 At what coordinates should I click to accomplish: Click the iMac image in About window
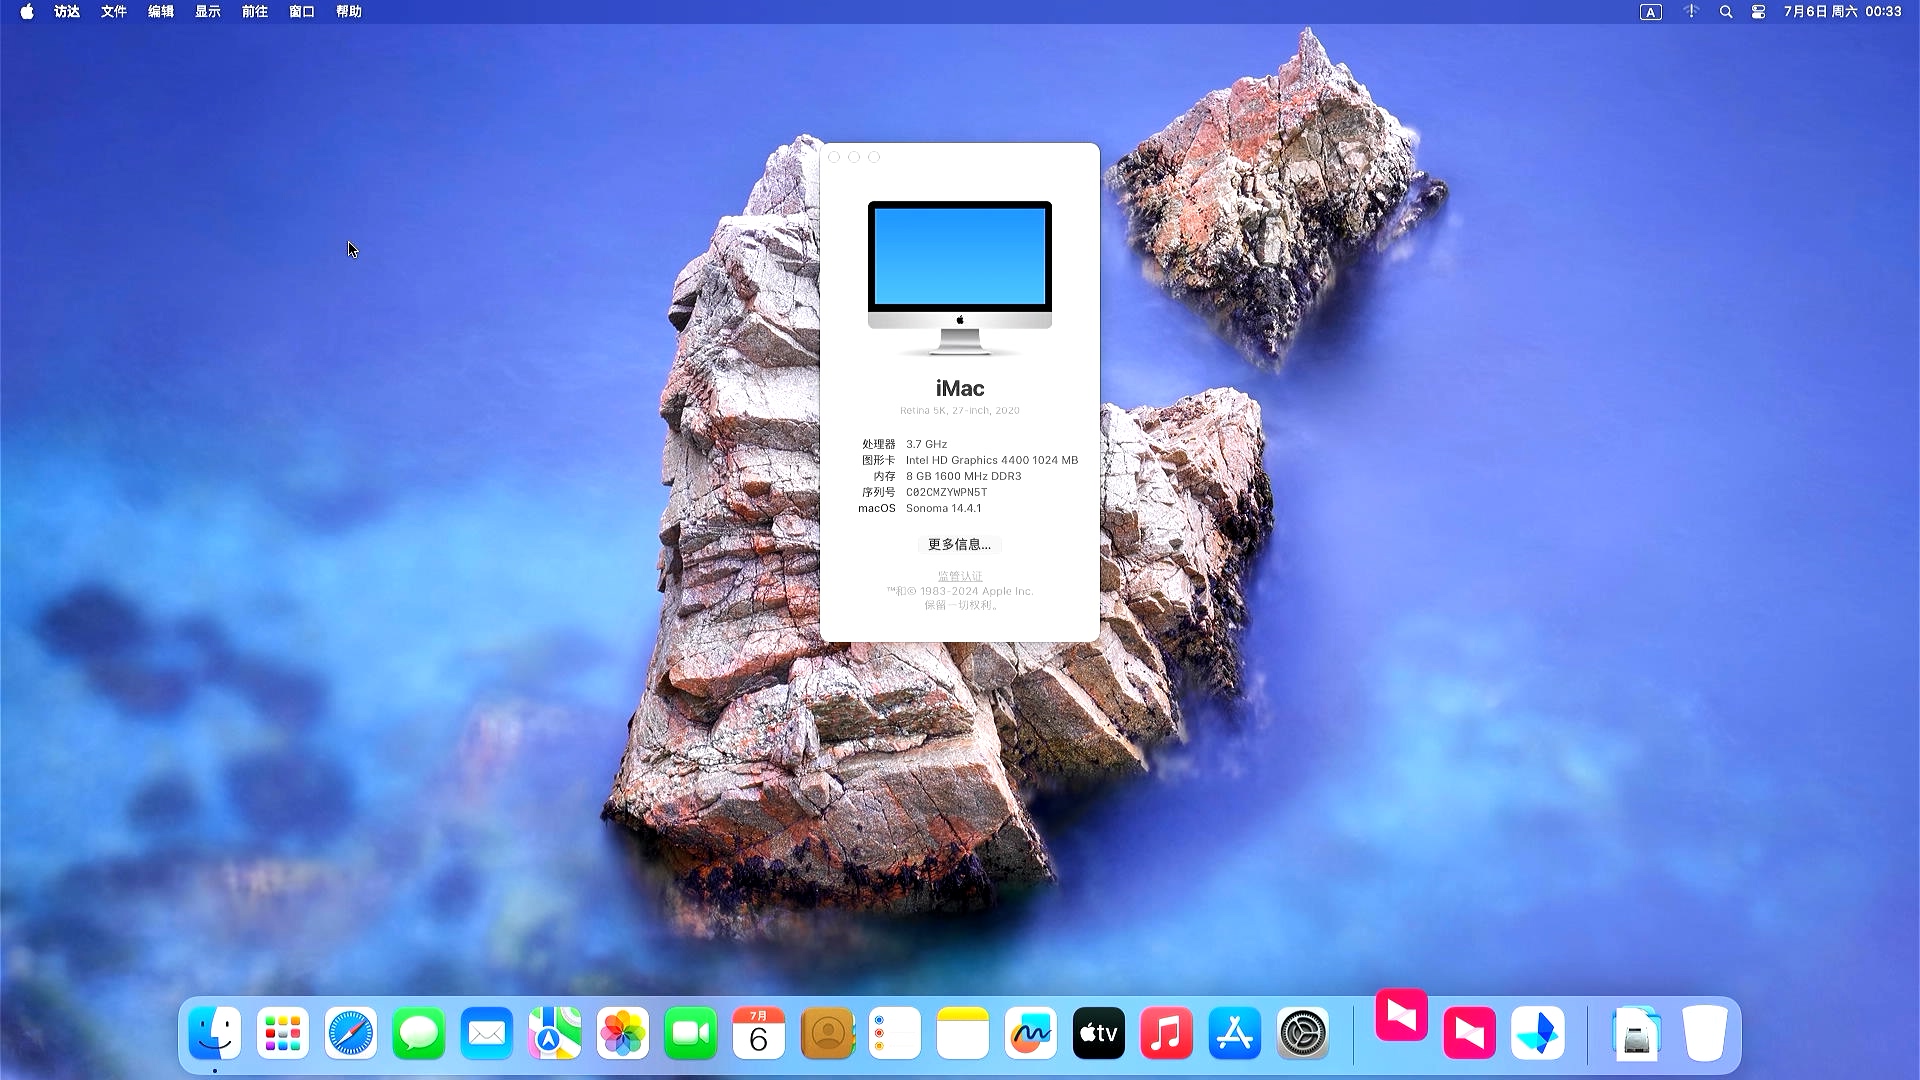(x=960, y=278)
